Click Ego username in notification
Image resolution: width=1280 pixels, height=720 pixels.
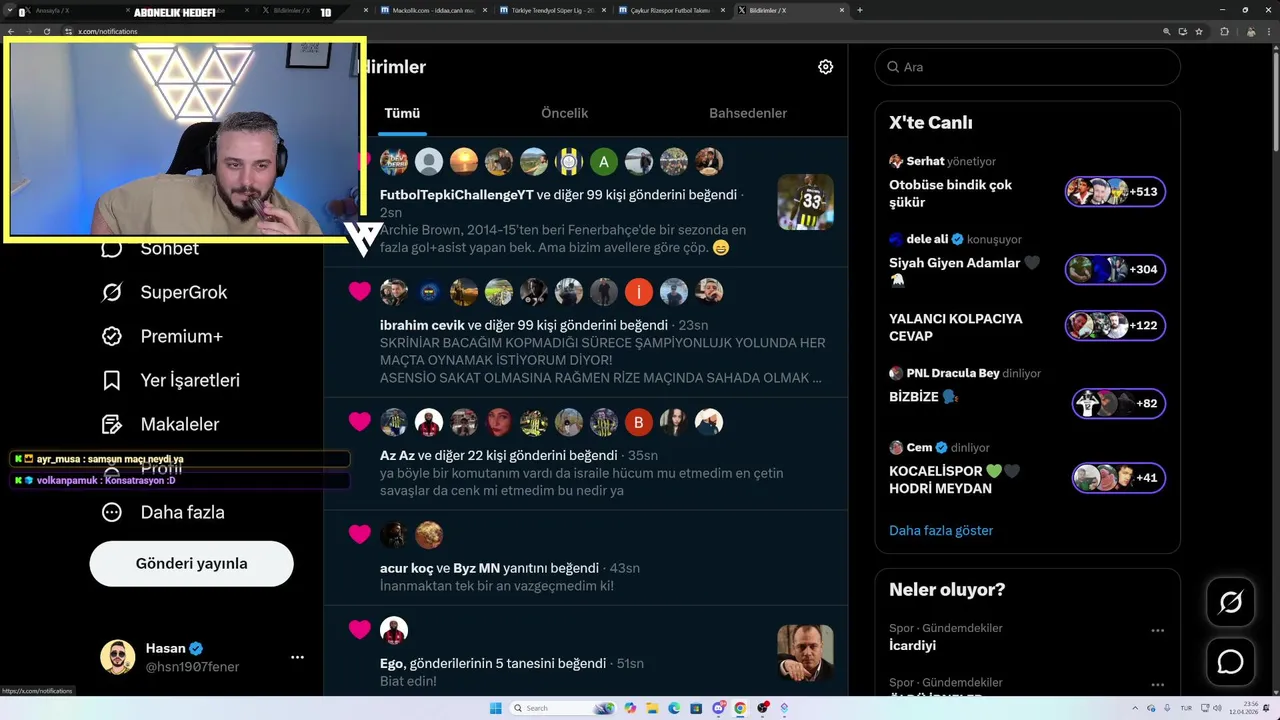point(392,663)
